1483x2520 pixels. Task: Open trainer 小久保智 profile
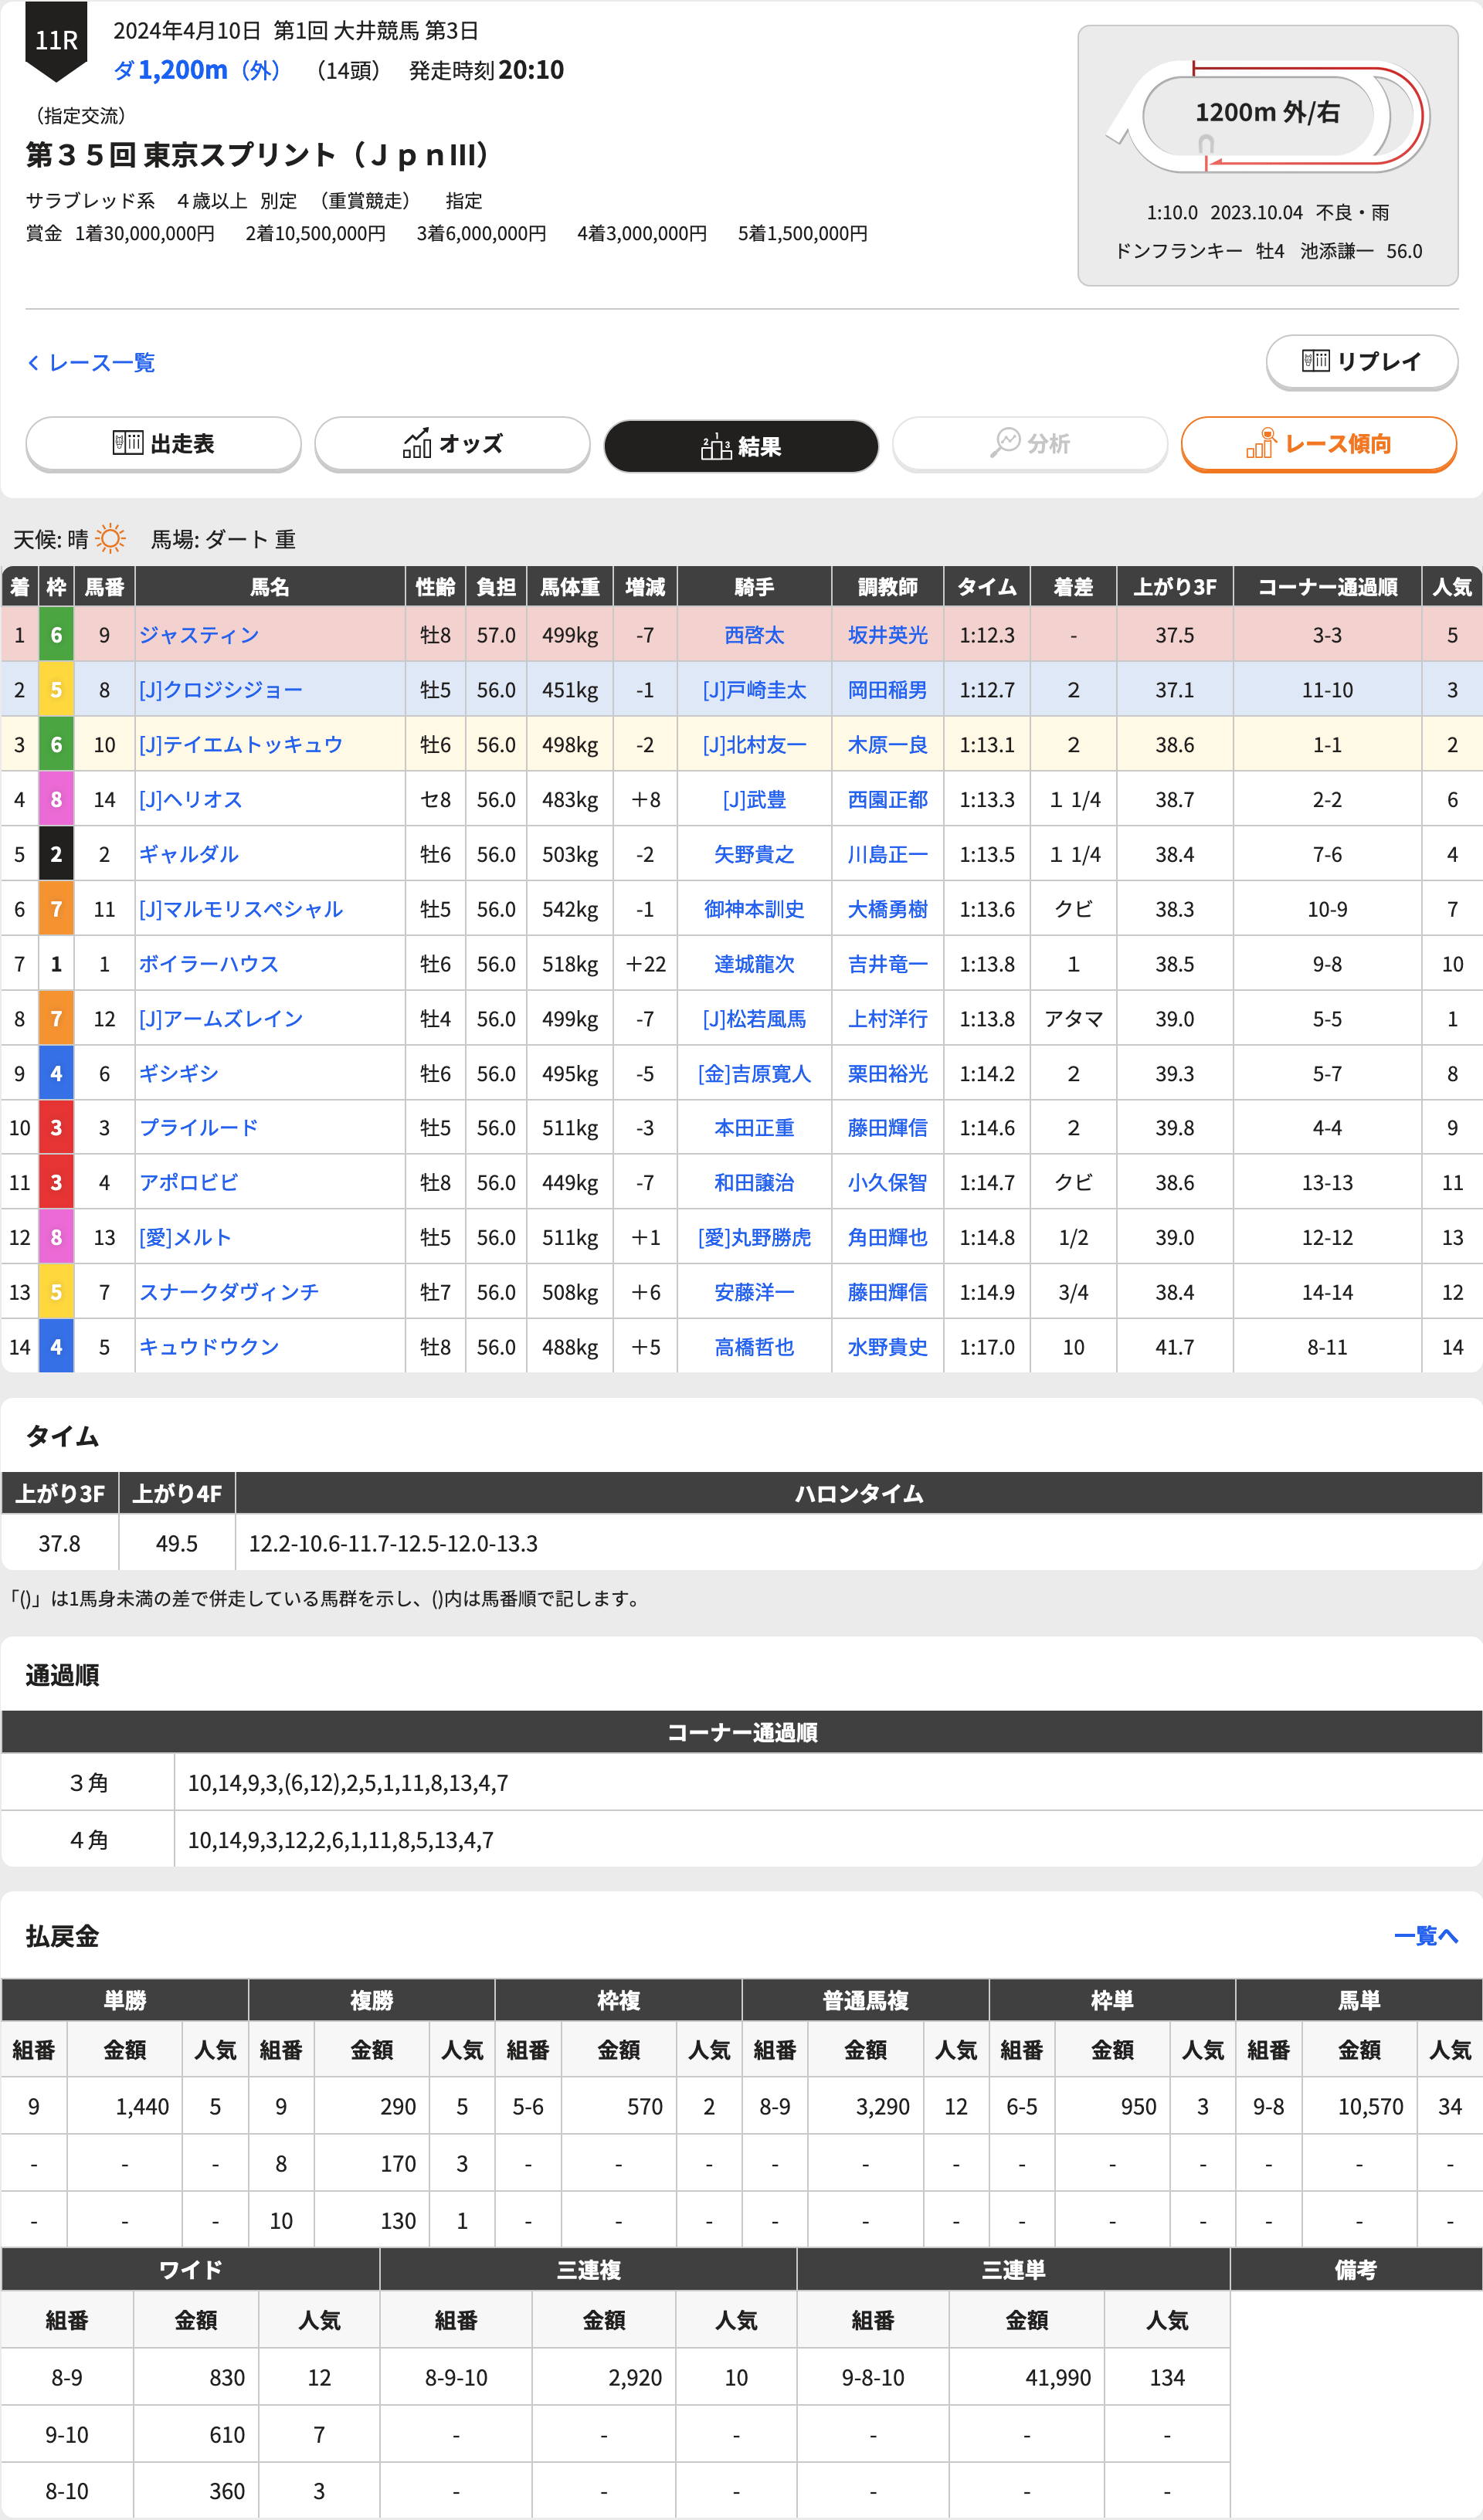pos(887,1183)
